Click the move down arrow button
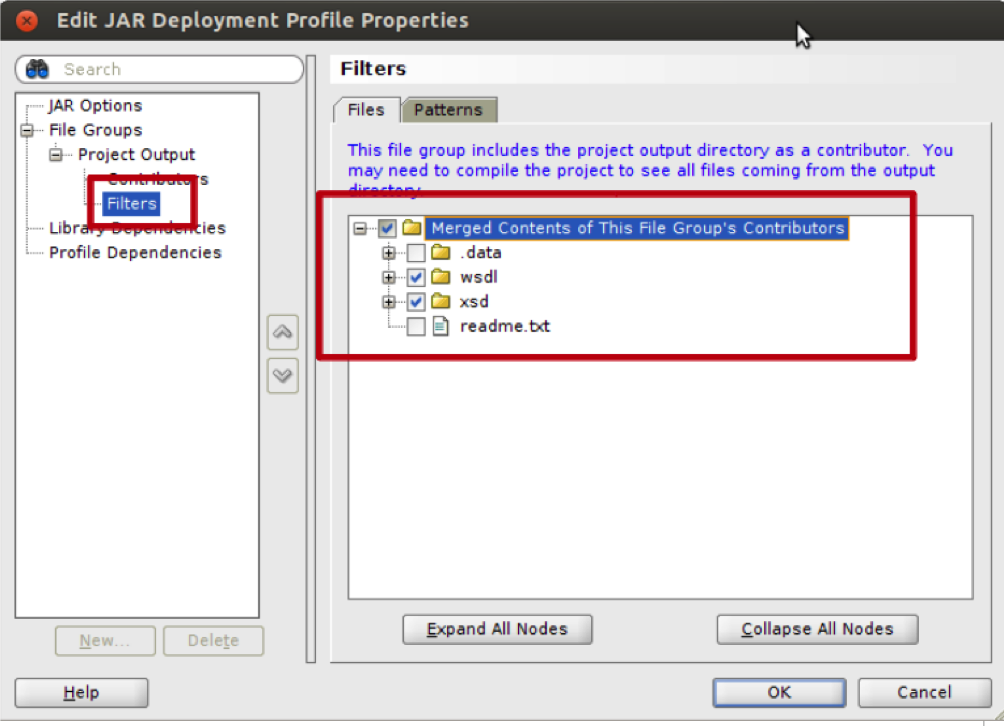This screenshot has height=727, width=1005. (x=283, y=375)
